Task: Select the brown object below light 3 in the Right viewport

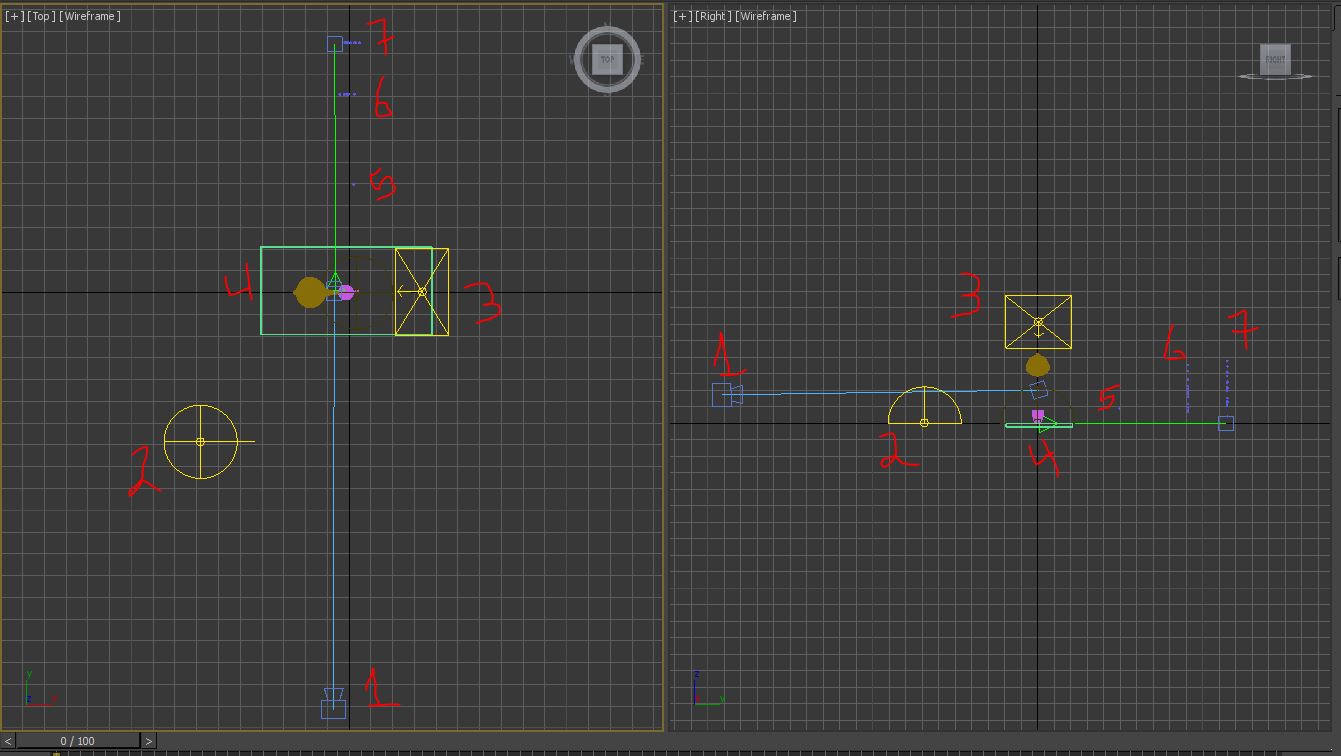Action: 1037,365
